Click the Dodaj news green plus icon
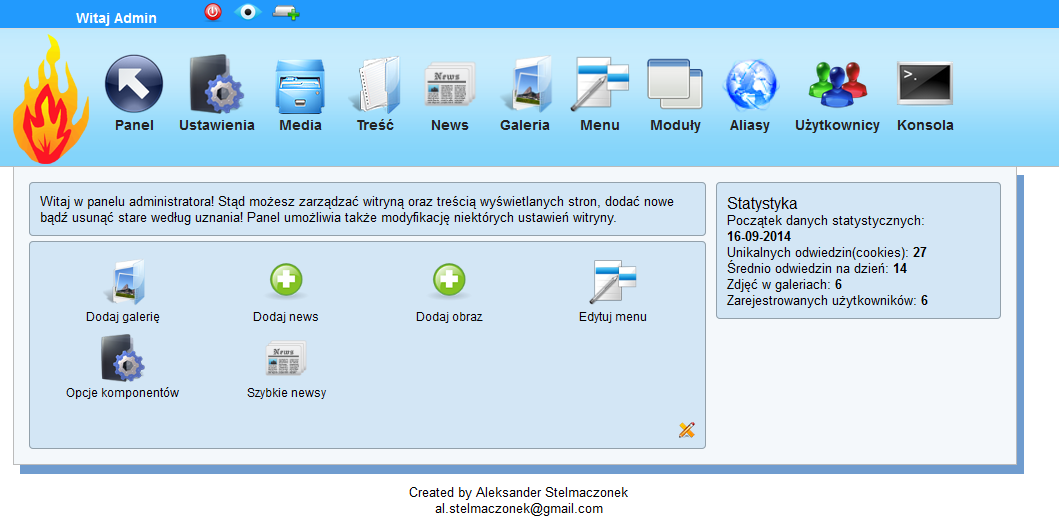This screenshot has width=1059, height=530. (286, 280)
